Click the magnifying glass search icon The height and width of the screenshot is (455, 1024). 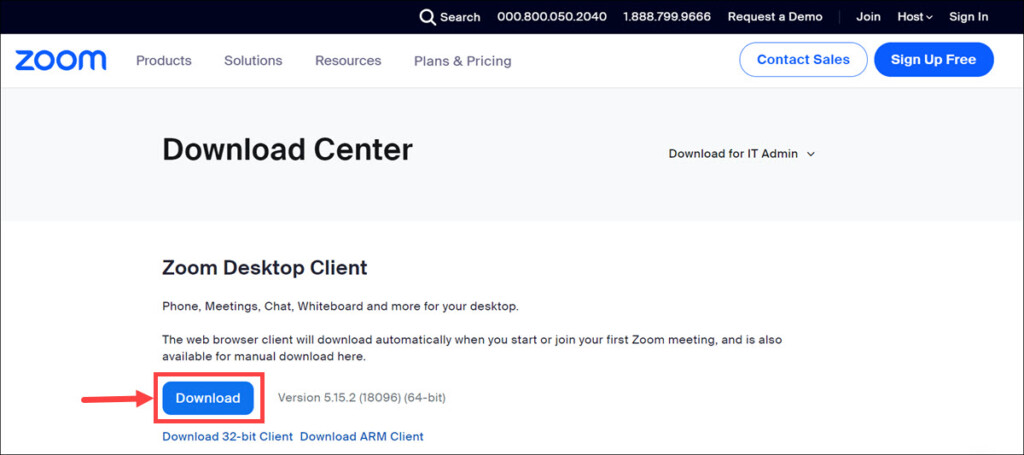pos(427,17)
